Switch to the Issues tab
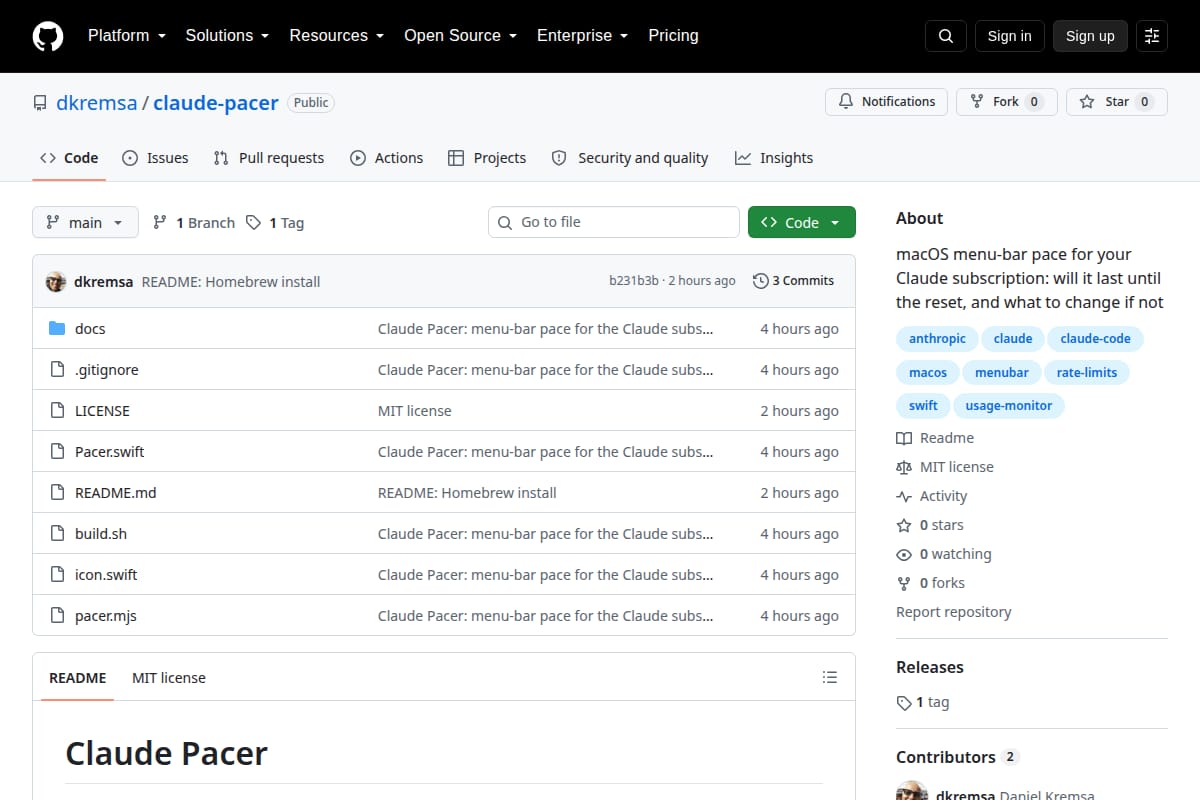This screenshot has height=800, width=1200. pyautogui.click(x=155, y=158)
